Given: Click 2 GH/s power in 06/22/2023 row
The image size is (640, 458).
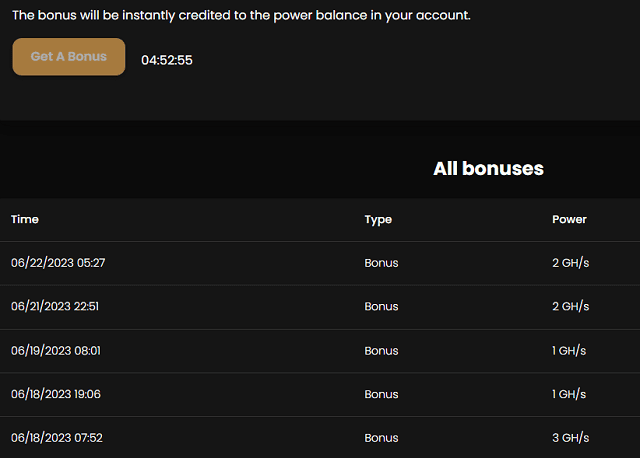Looking at the screenshot, I should coord(571,263).
